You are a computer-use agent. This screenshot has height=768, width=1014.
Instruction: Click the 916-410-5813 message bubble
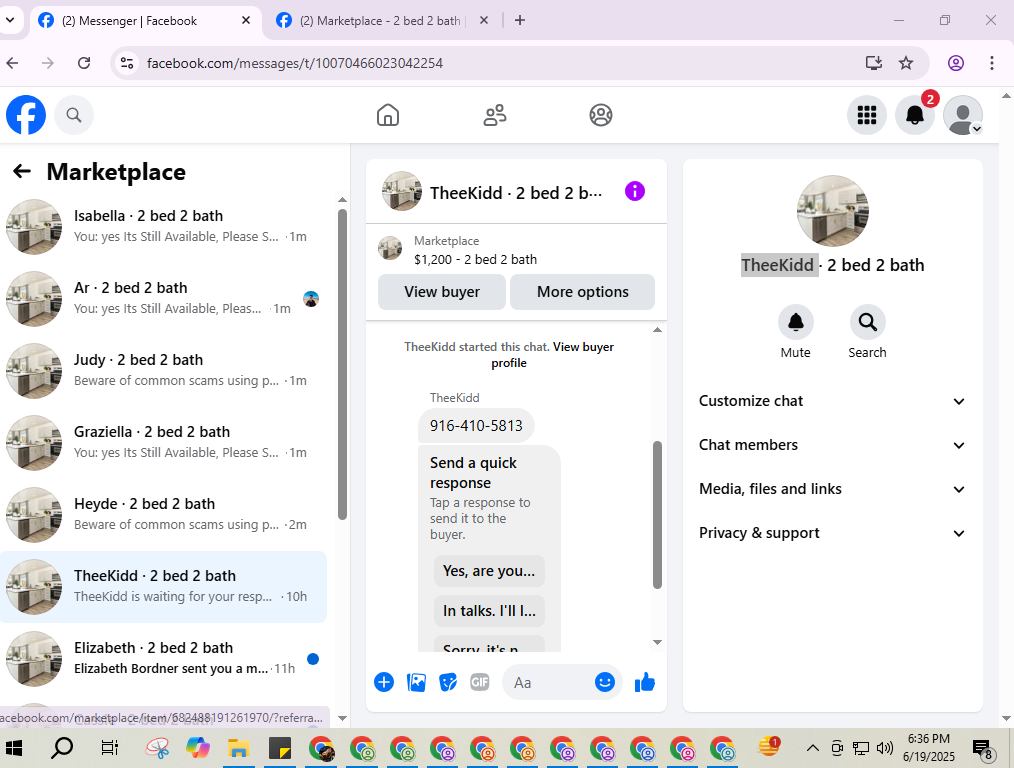pos(476,425)
